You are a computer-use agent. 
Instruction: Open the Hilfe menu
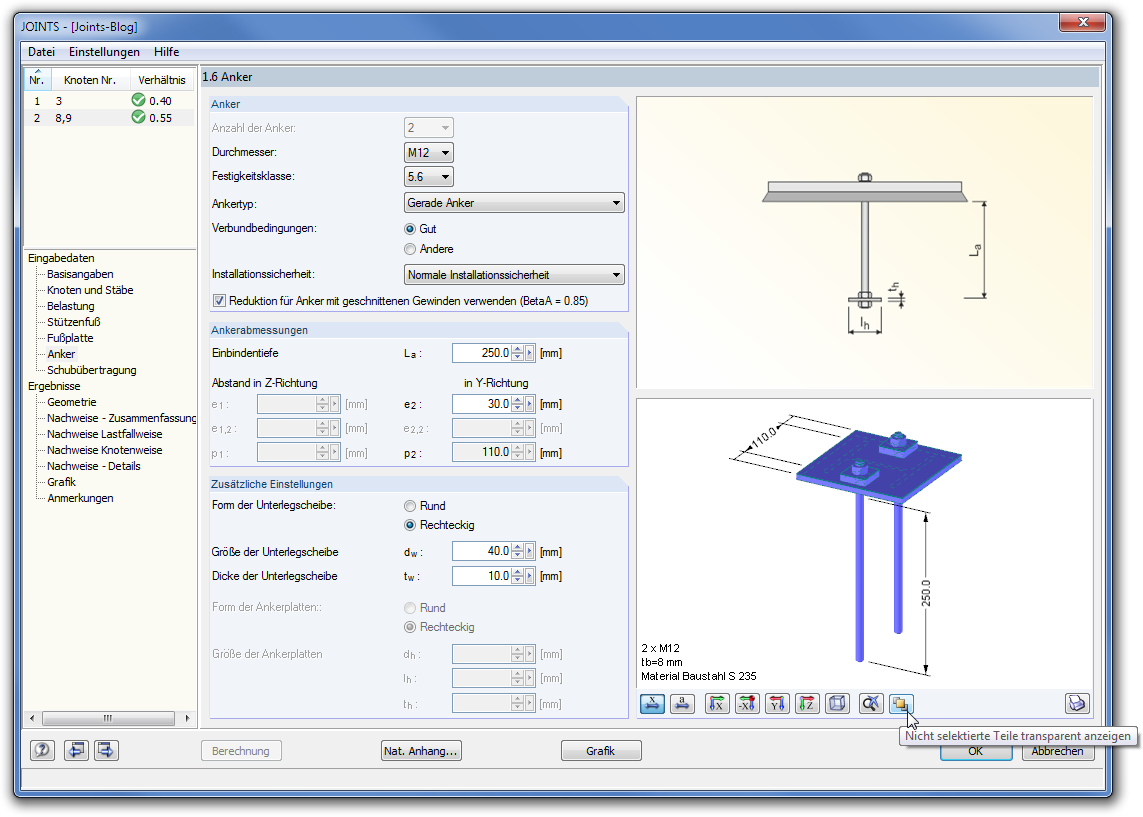tap(166, 52)
